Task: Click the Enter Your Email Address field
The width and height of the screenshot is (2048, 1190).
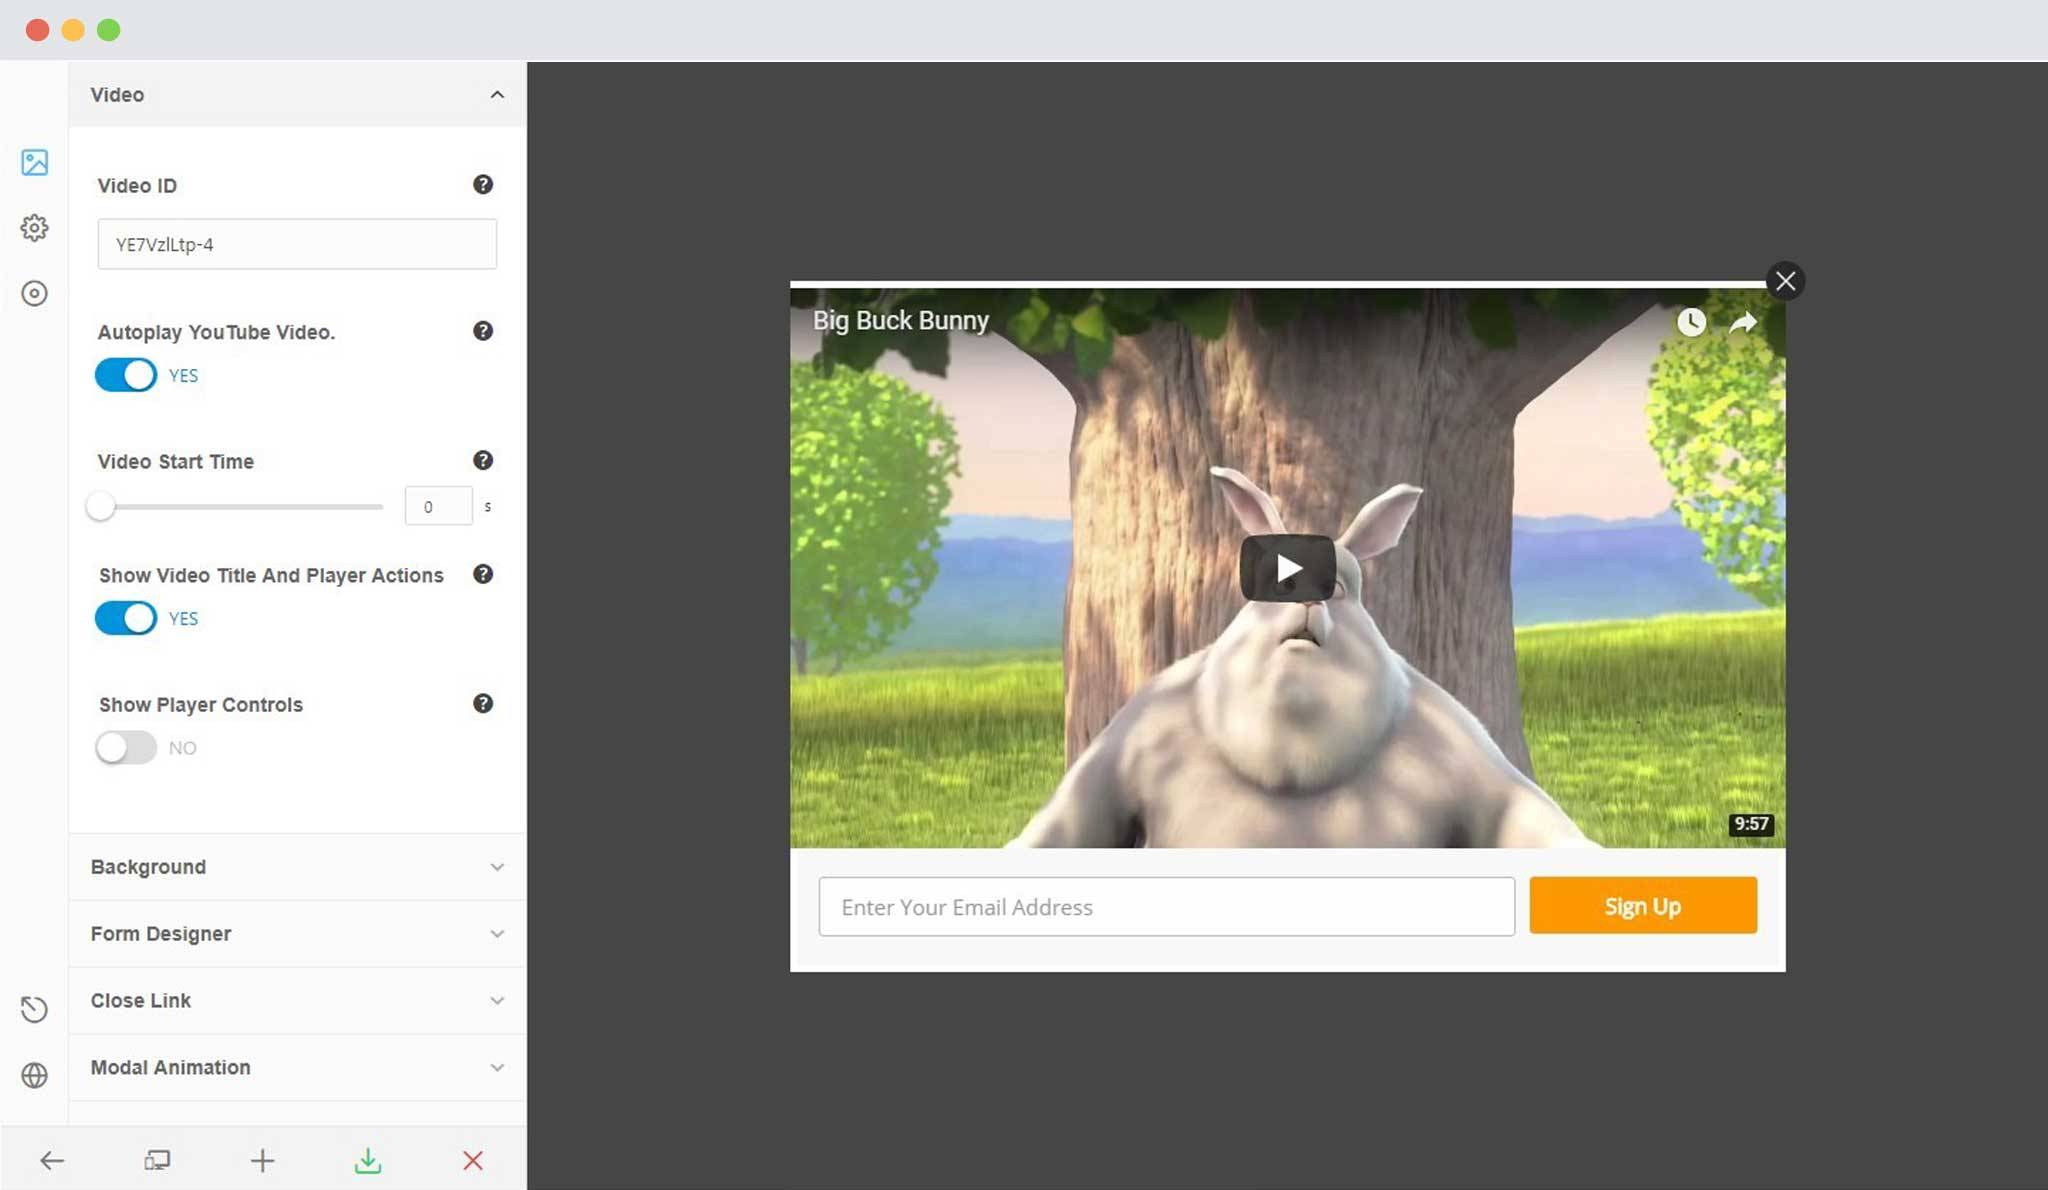Action: (x=1166, y=907)
